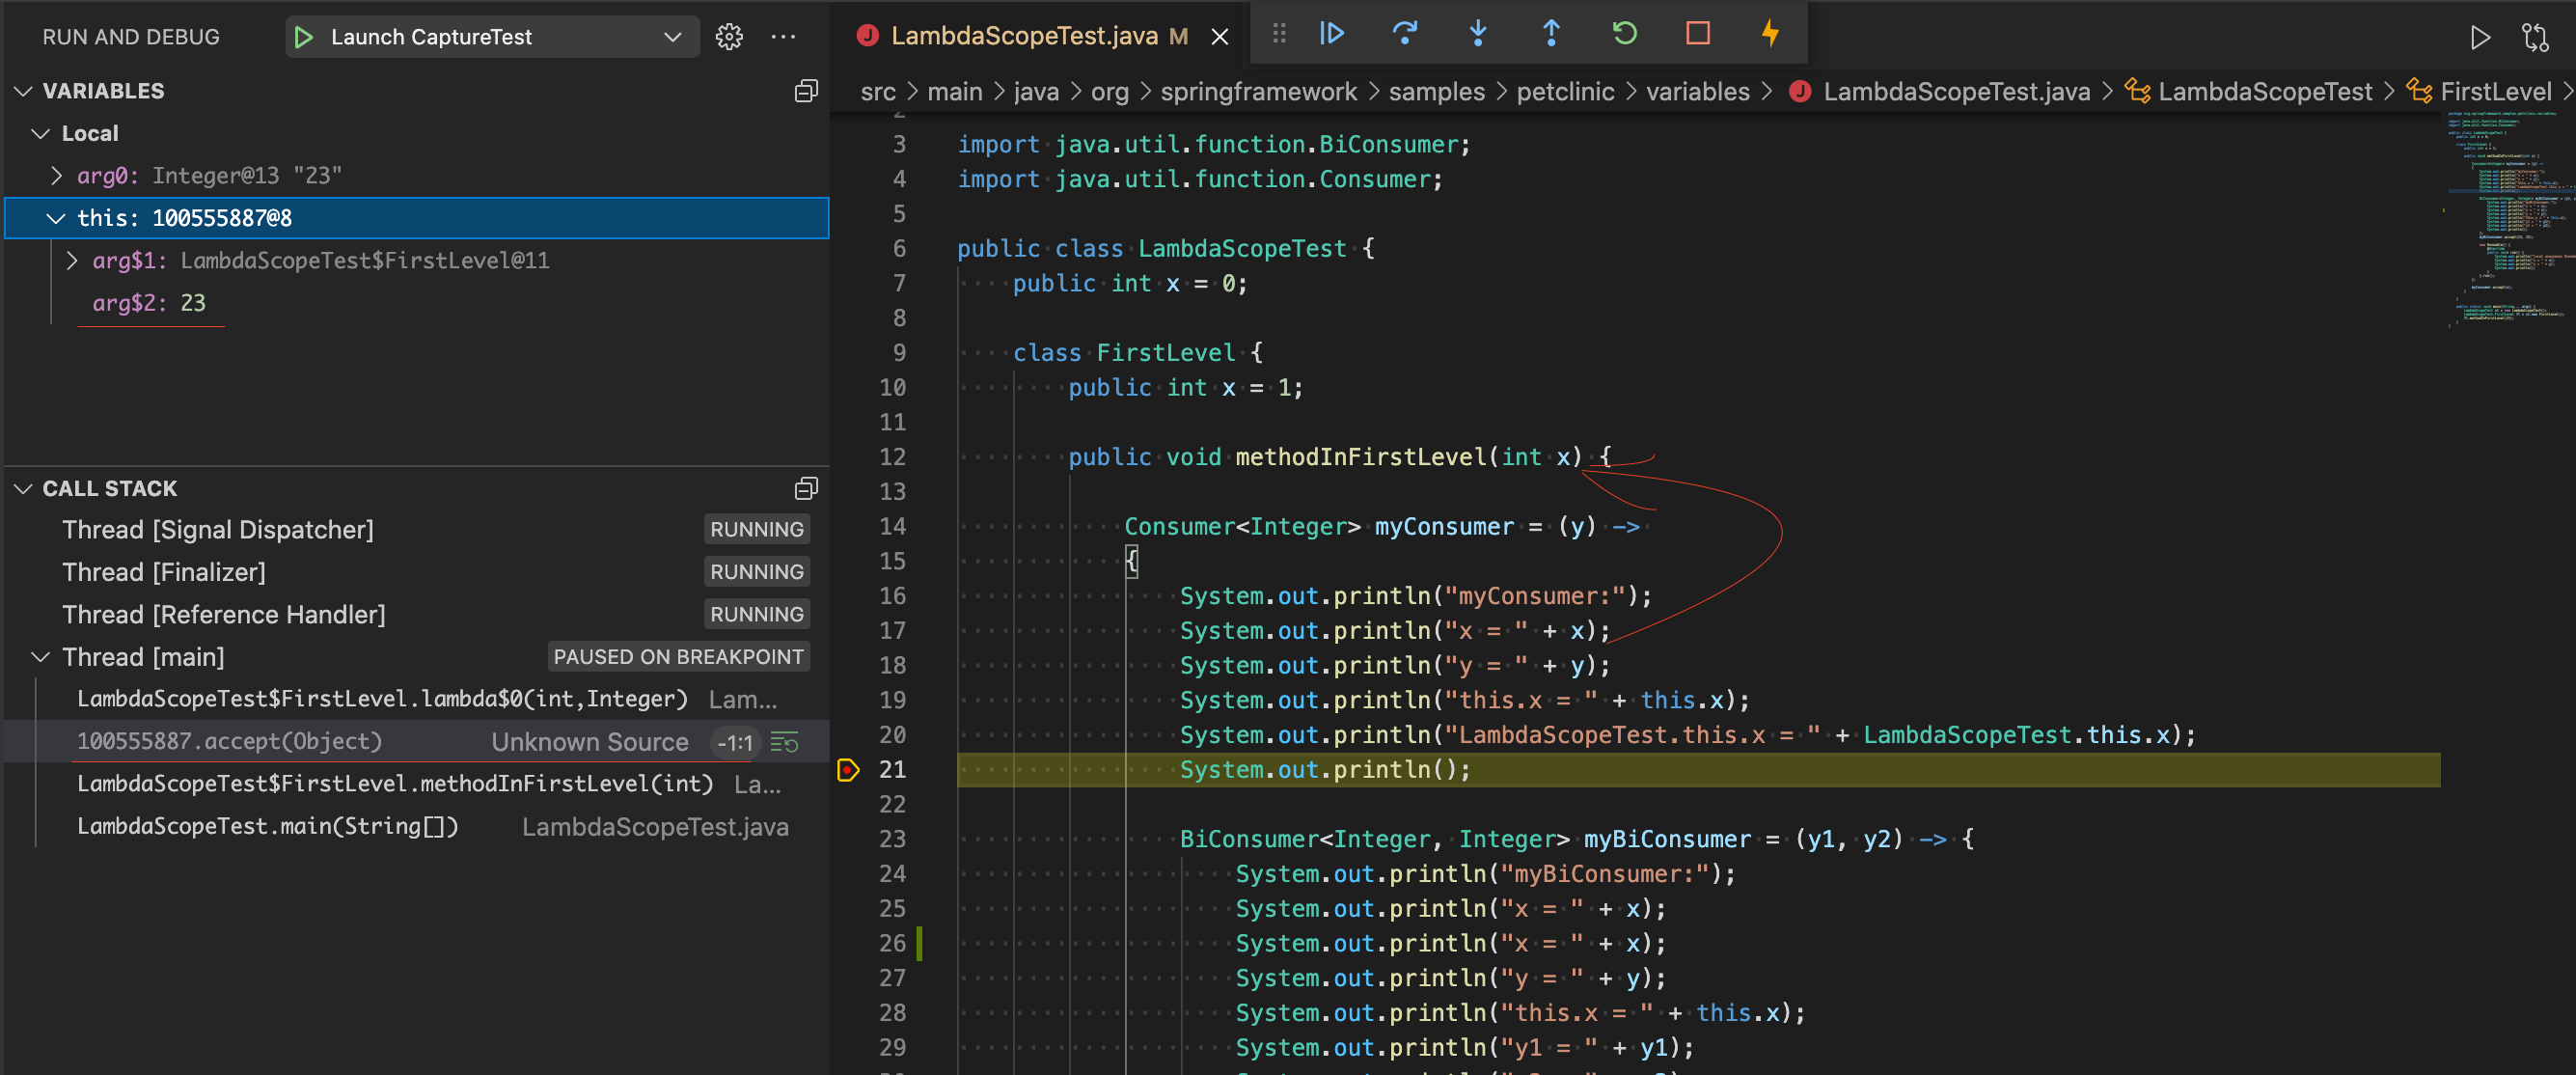Expand arg$1 LambdaScopeTest$FirstLevel variable
This screenshot has width=2576, height=1075.
click(x=72, y=261)
